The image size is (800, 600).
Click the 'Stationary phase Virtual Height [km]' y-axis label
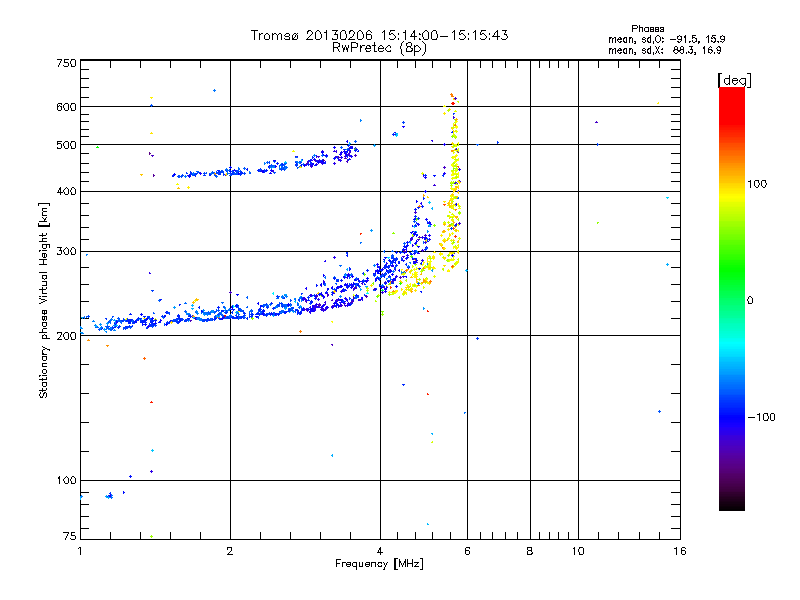(x=43, y=300)
